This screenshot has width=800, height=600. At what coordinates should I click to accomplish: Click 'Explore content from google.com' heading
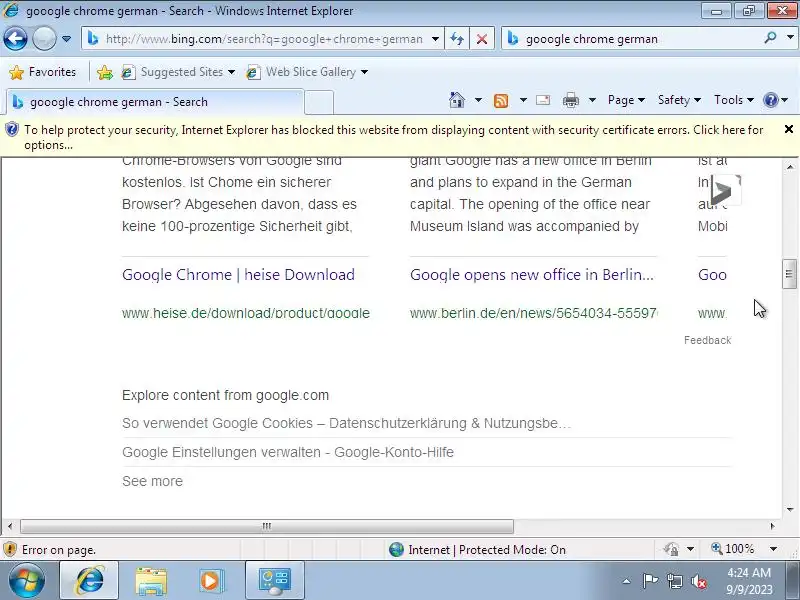[x=226, y=395]
